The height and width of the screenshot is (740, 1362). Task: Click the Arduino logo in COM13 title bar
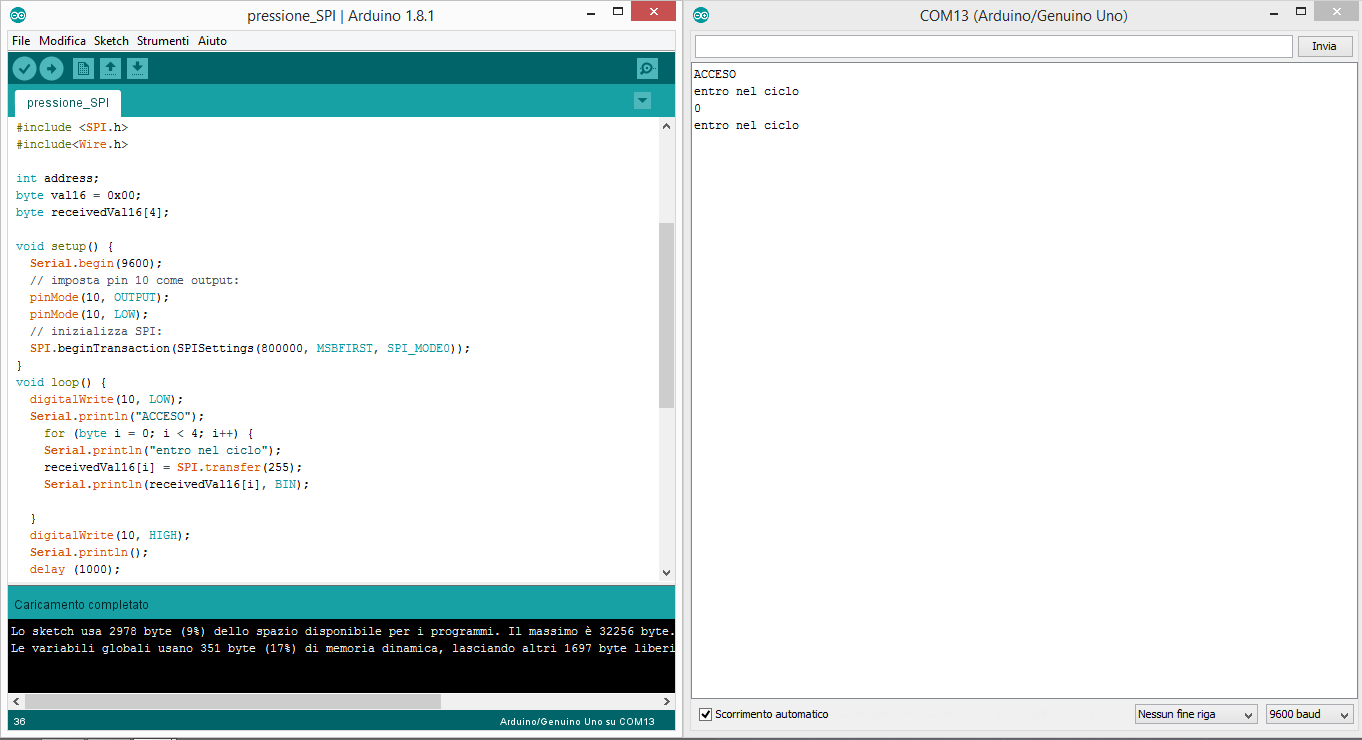coord(701,15)
